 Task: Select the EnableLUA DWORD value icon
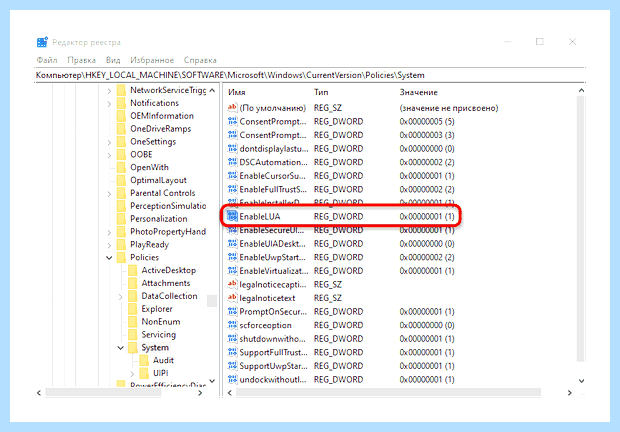coord(232,216)
